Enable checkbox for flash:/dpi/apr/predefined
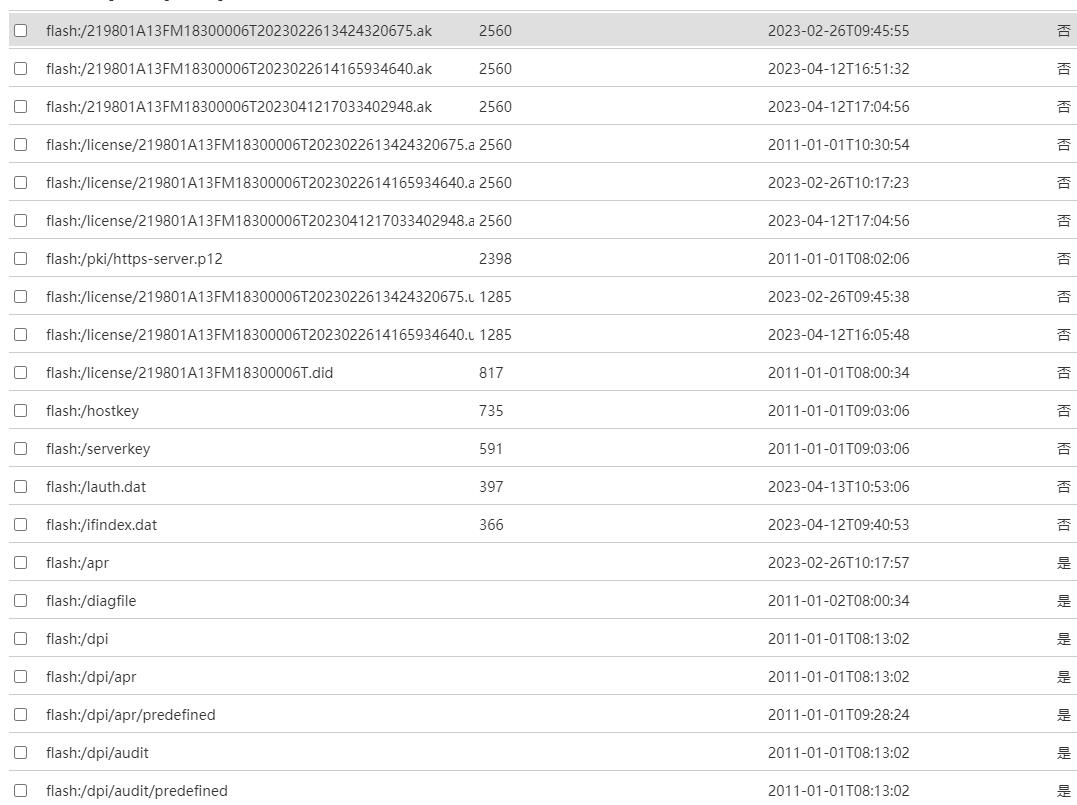The width and height of the screenshot is (1077, 805). coord(20,715)
